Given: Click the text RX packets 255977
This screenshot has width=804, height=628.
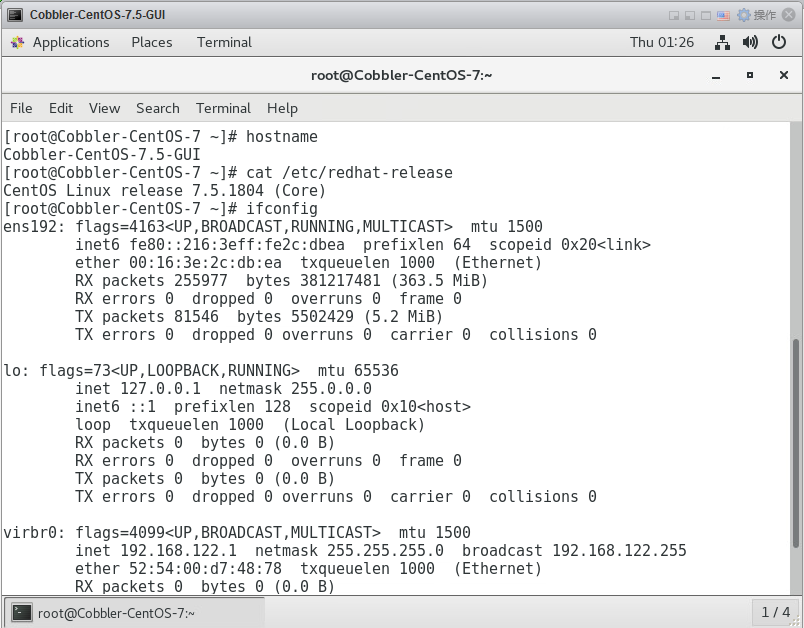Looking at the screenshot, I should [x=151, y=280].
